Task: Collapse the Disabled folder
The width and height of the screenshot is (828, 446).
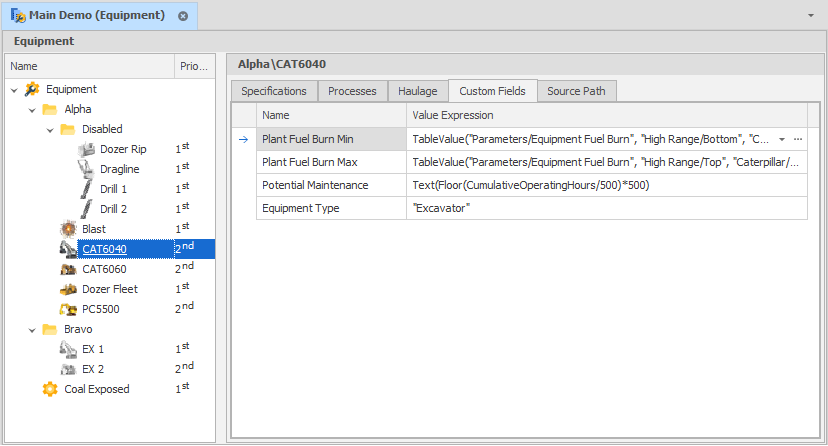Action: 50,130
